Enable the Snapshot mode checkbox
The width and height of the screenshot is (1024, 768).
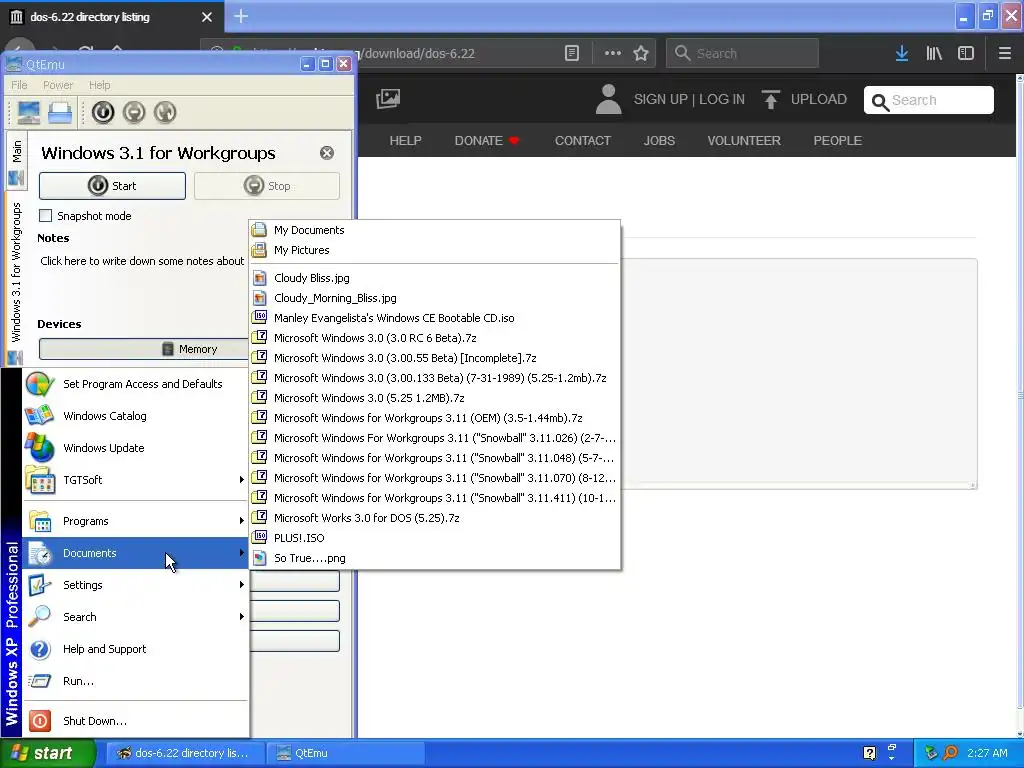click(x=46, y=216)
